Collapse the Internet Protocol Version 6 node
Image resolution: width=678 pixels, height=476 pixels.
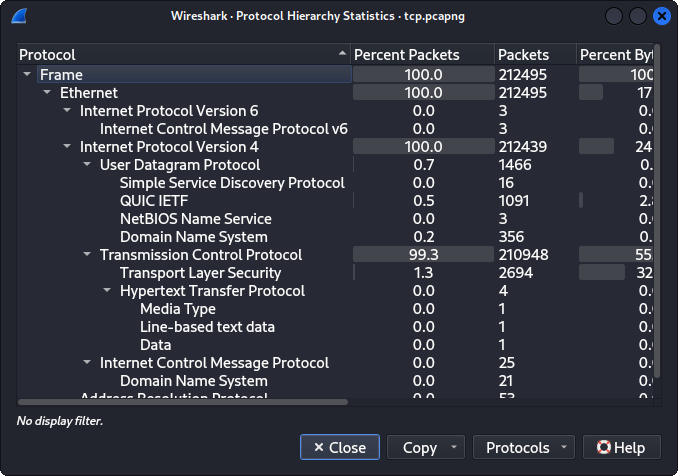pos(66,111)
